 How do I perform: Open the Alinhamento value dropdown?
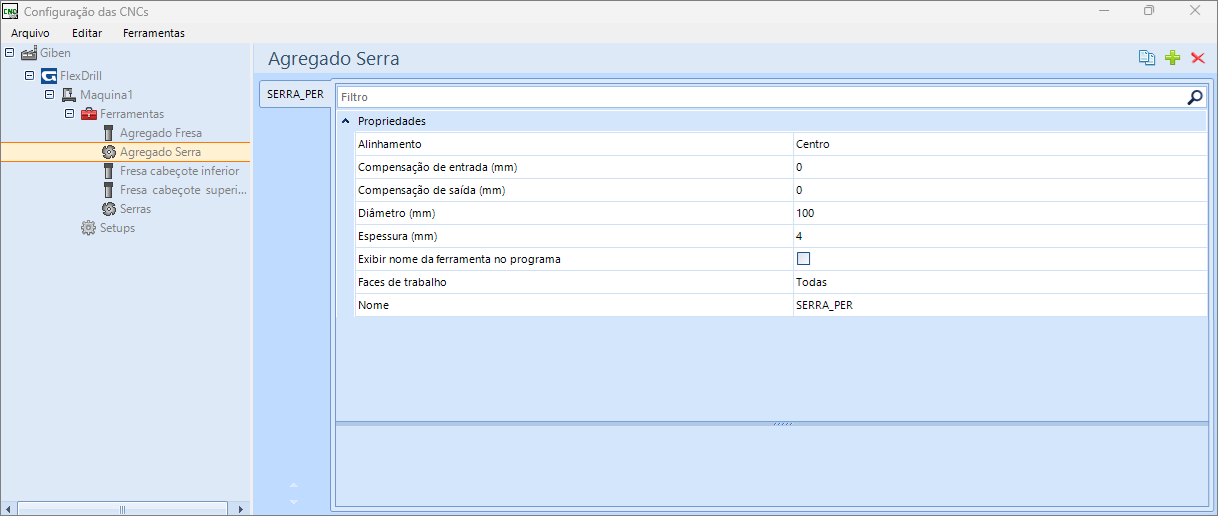click(1000, 144)
